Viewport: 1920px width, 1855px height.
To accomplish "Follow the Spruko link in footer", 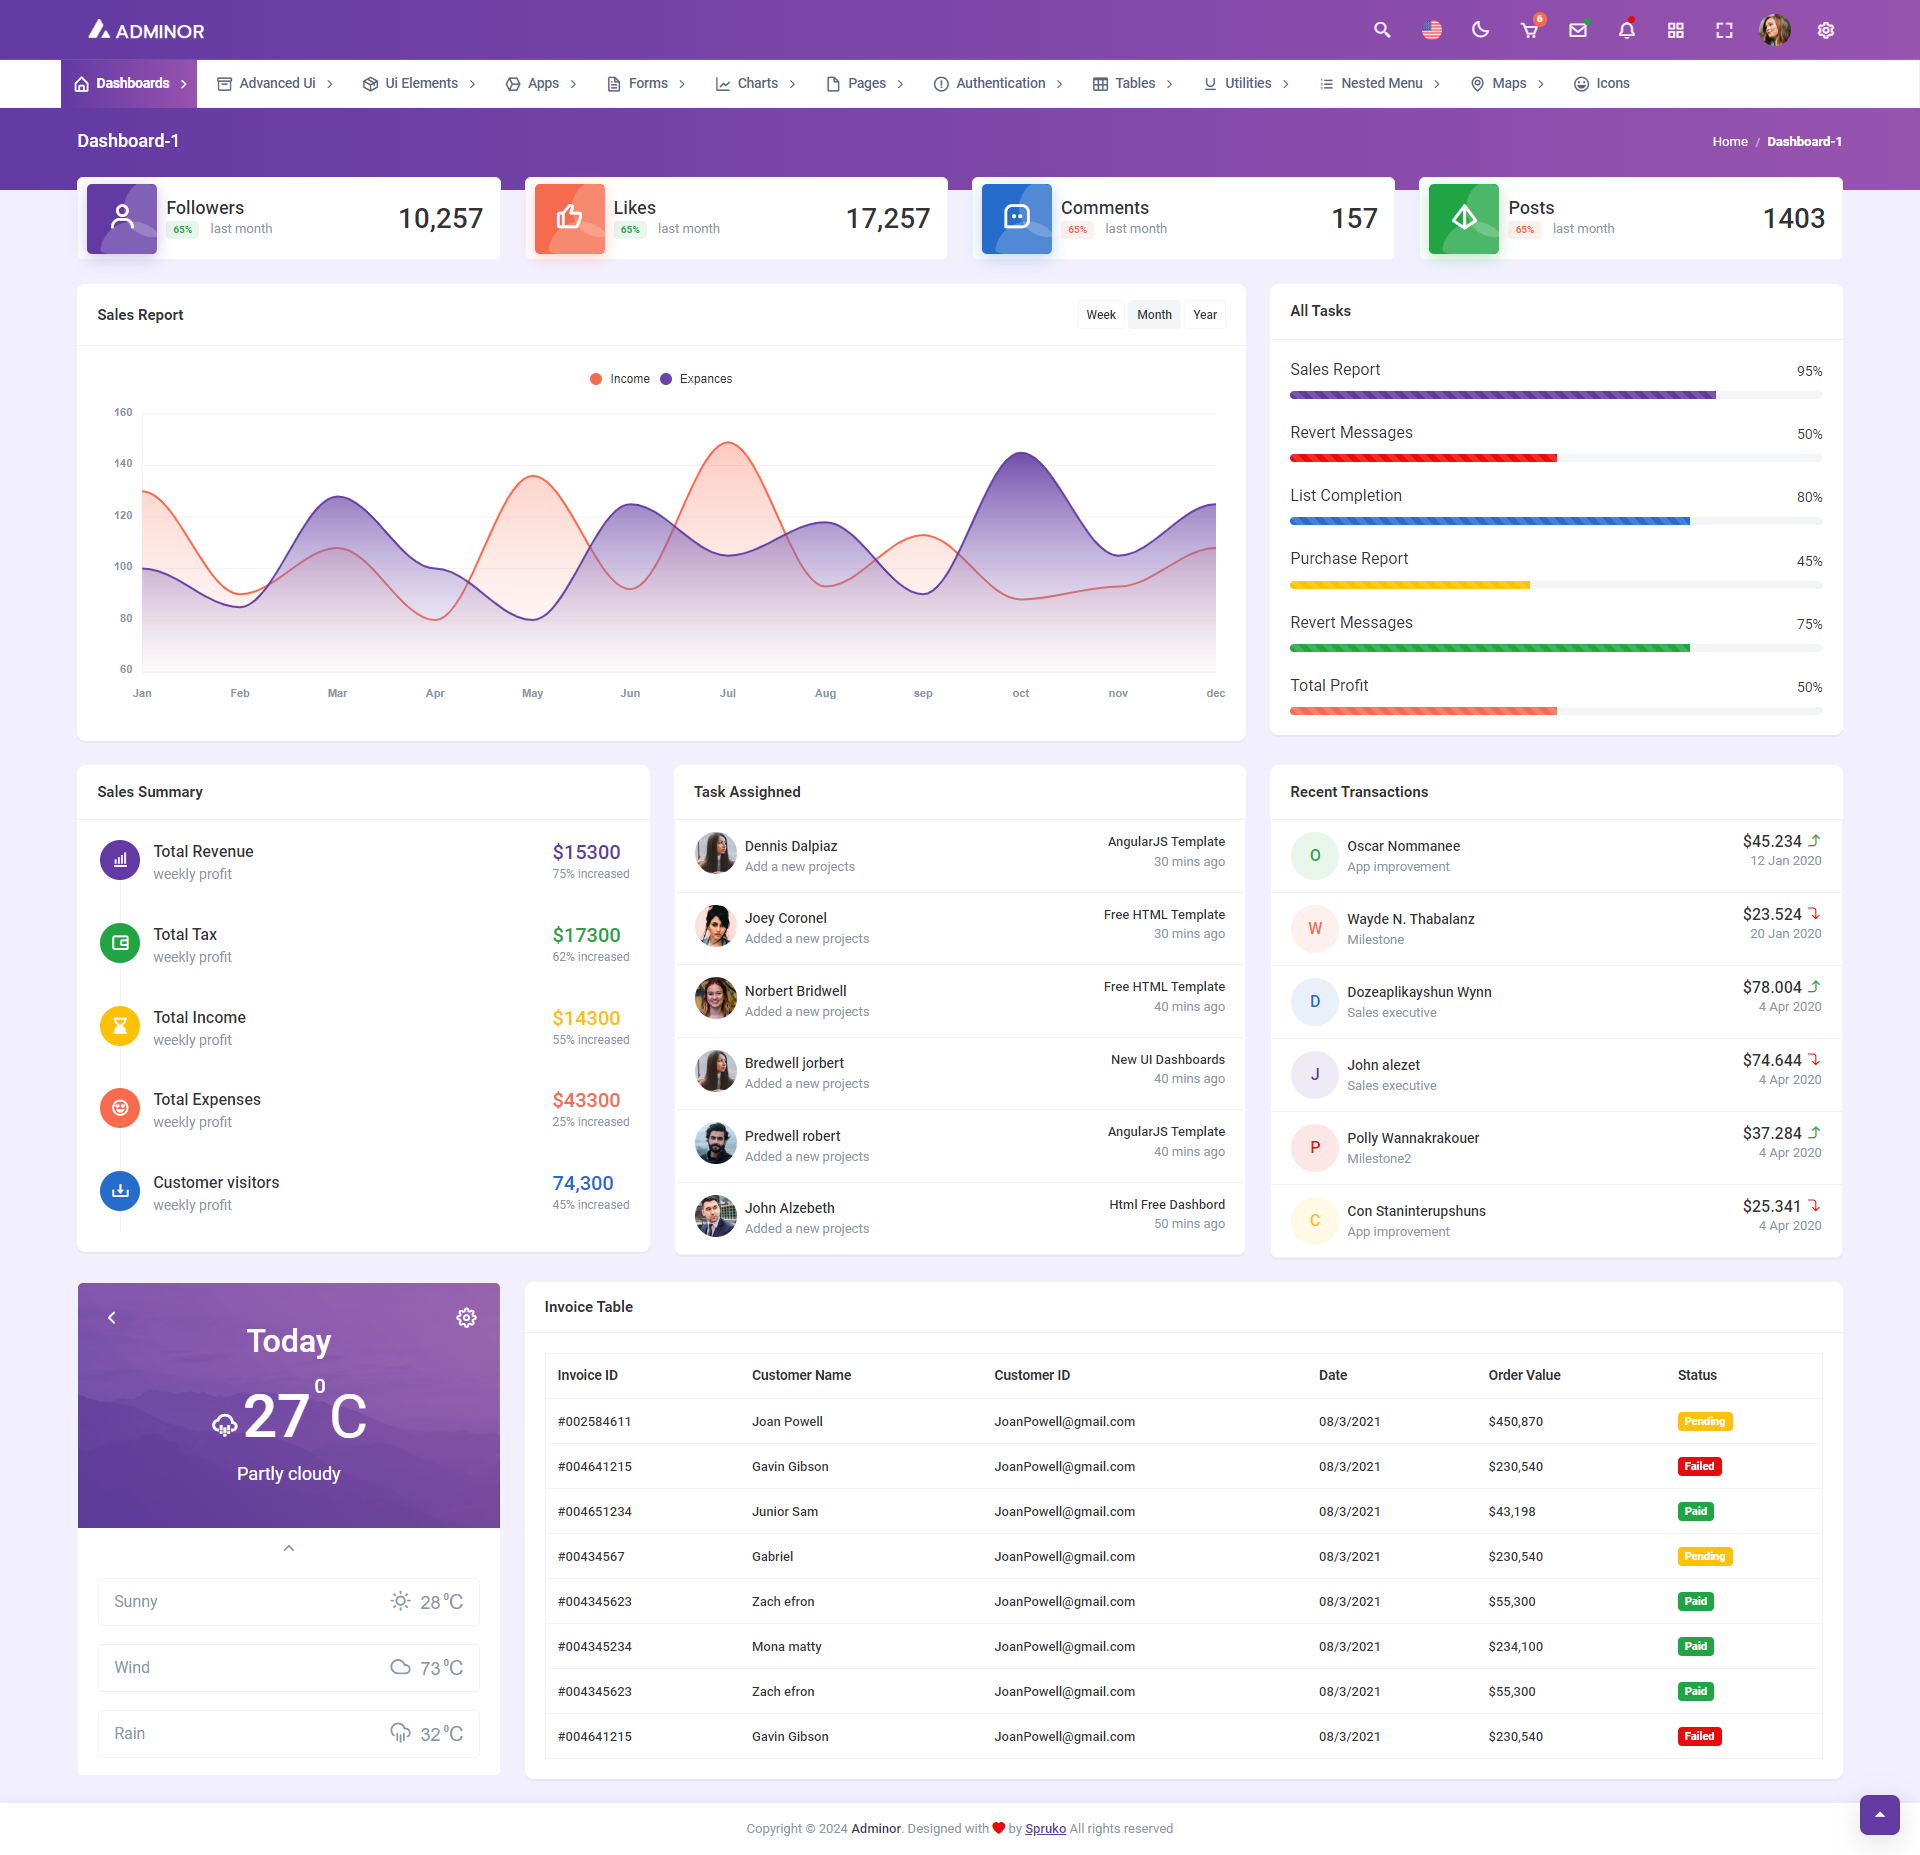I will point(1045,1828).
